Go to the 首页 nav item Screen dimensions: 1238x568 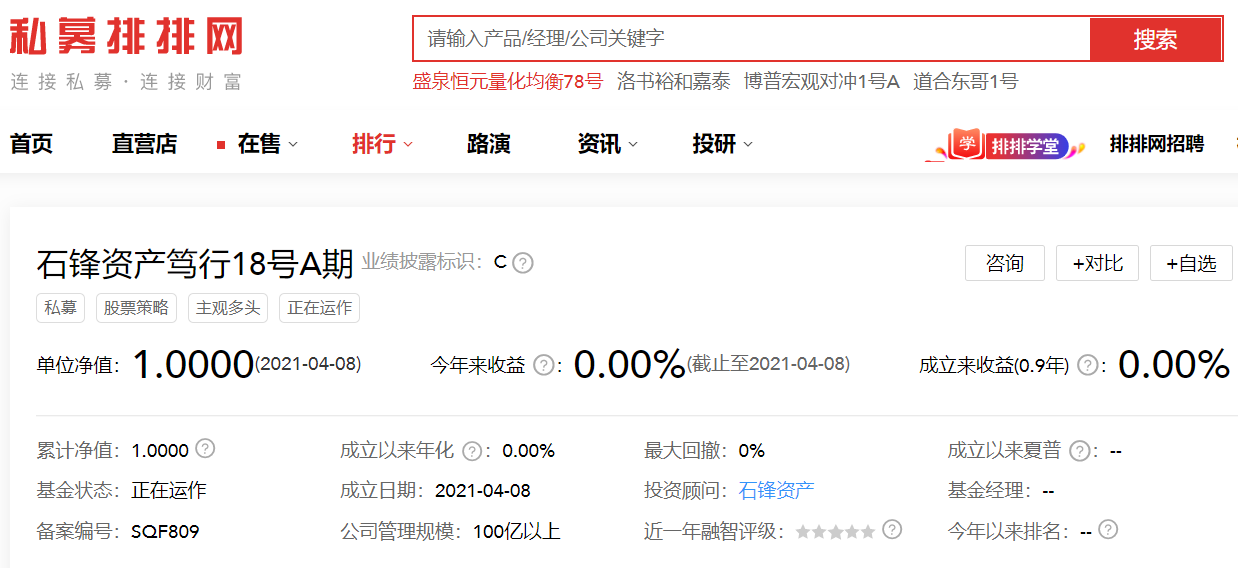[x=31, y=144]
